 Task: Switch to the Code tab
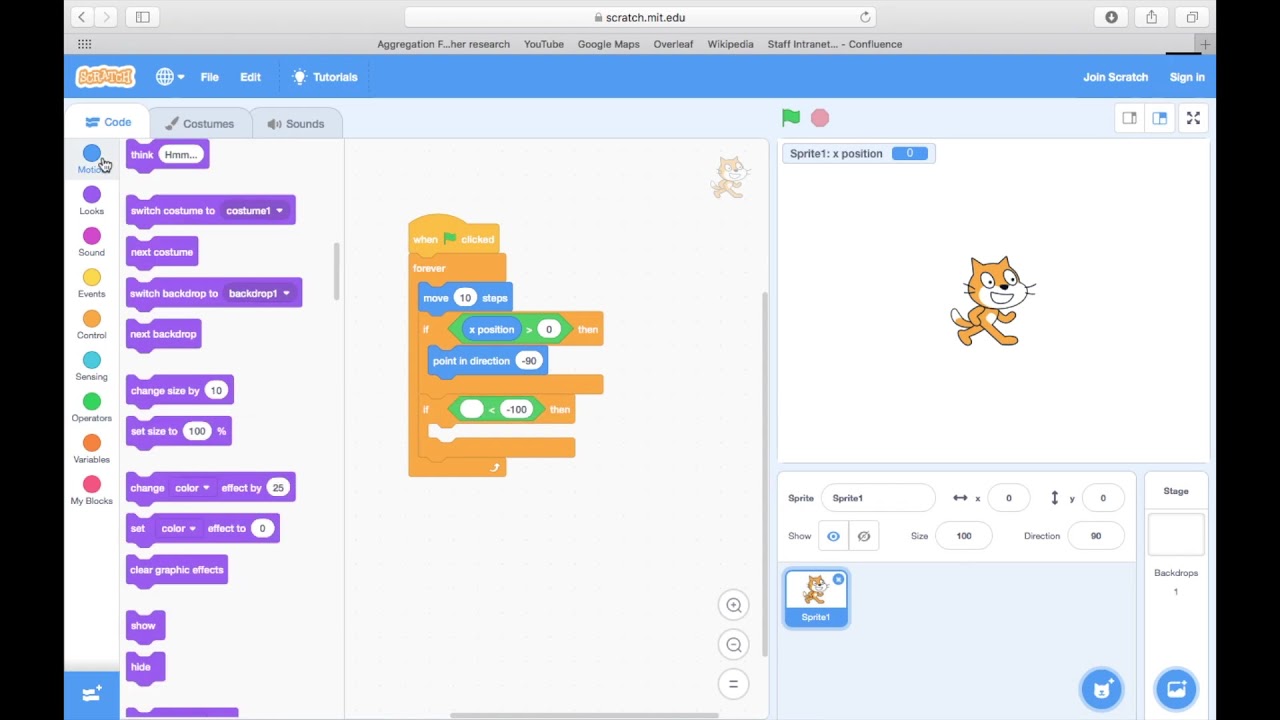pyautogui.click(x=108, y=122)
